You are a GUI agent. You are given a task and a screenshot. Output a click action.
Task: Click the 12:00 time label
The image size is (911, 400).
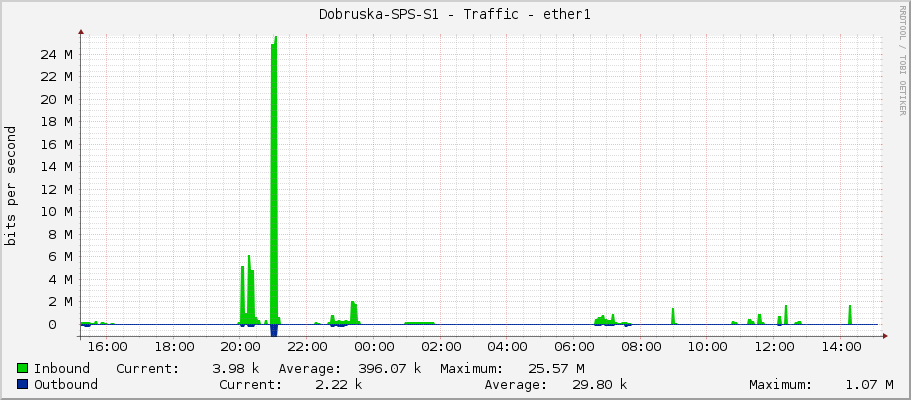pyautogui.click(x=775, y=347)
